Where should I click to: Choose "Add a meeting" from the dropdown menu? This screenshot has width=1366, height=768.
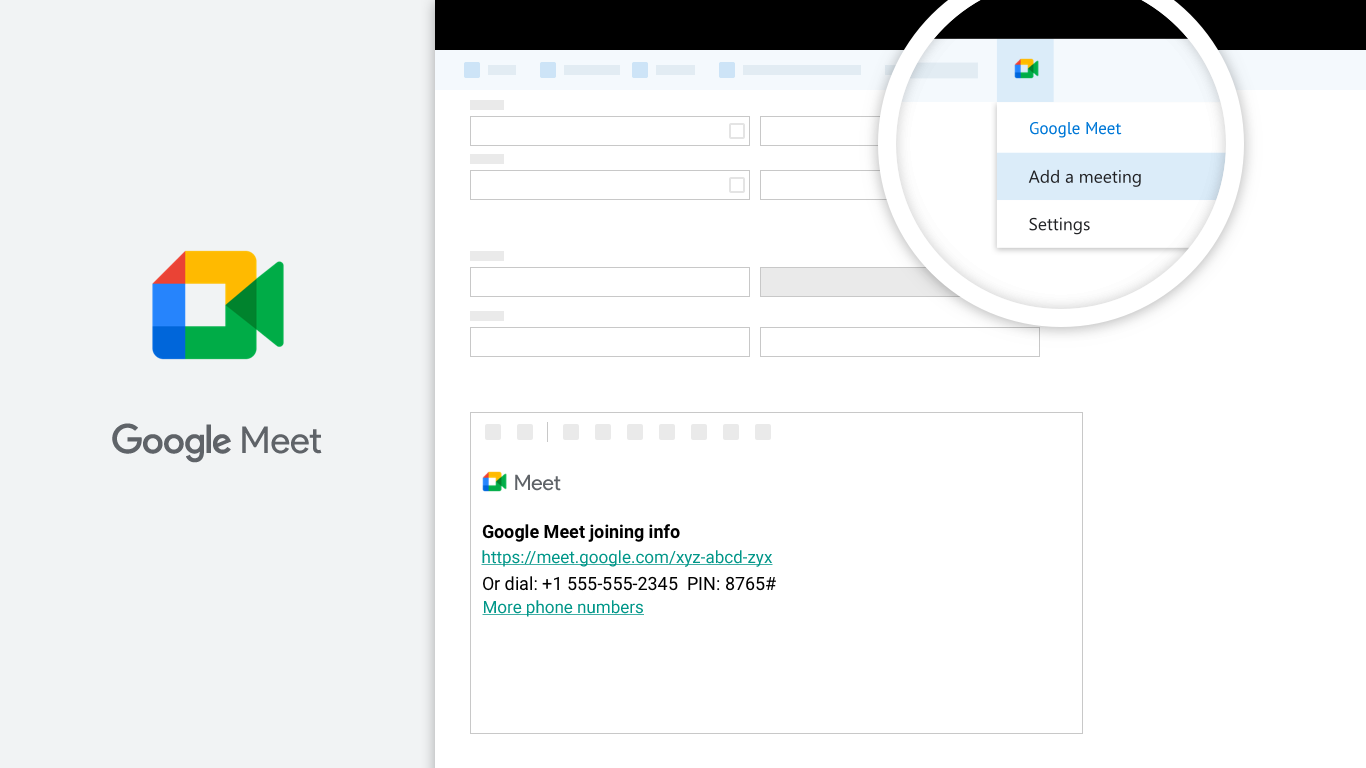(1110, 177)
